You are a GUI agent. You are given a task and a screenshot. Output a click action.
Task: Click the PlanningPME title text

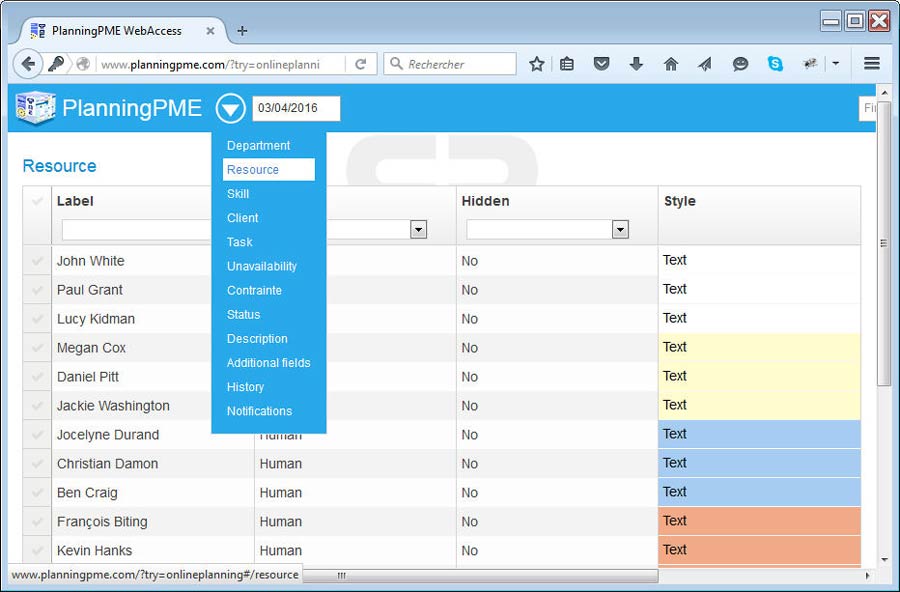(x=132, y=108)
